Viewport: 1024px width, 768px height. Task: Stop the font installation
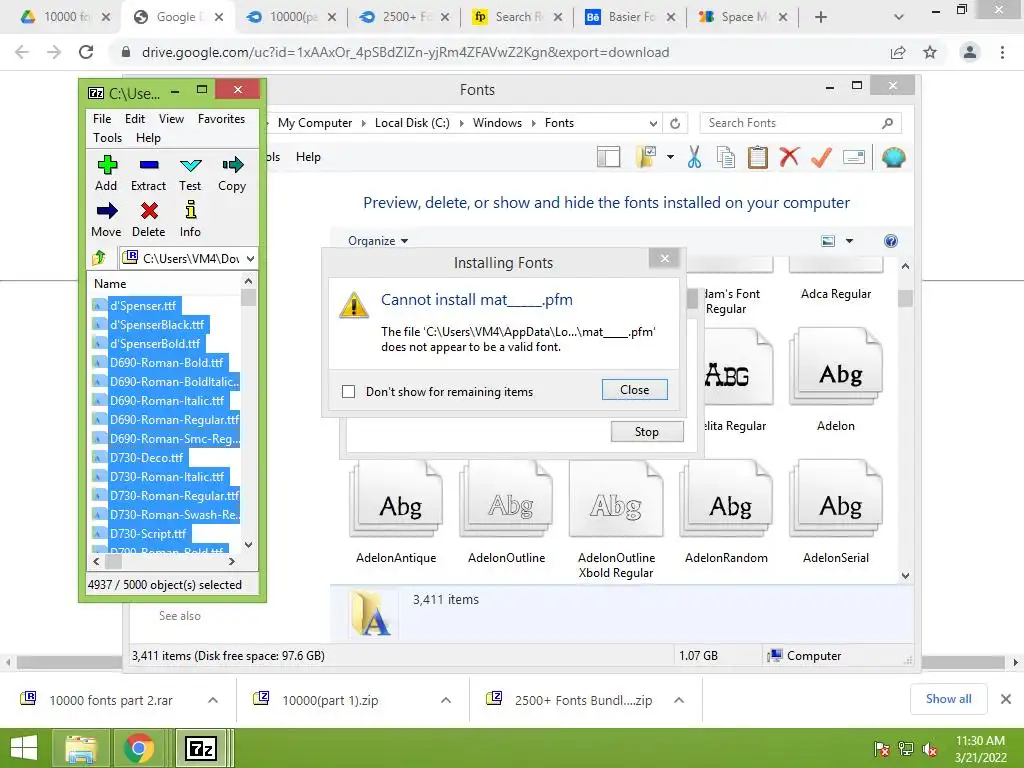[647, 432]
